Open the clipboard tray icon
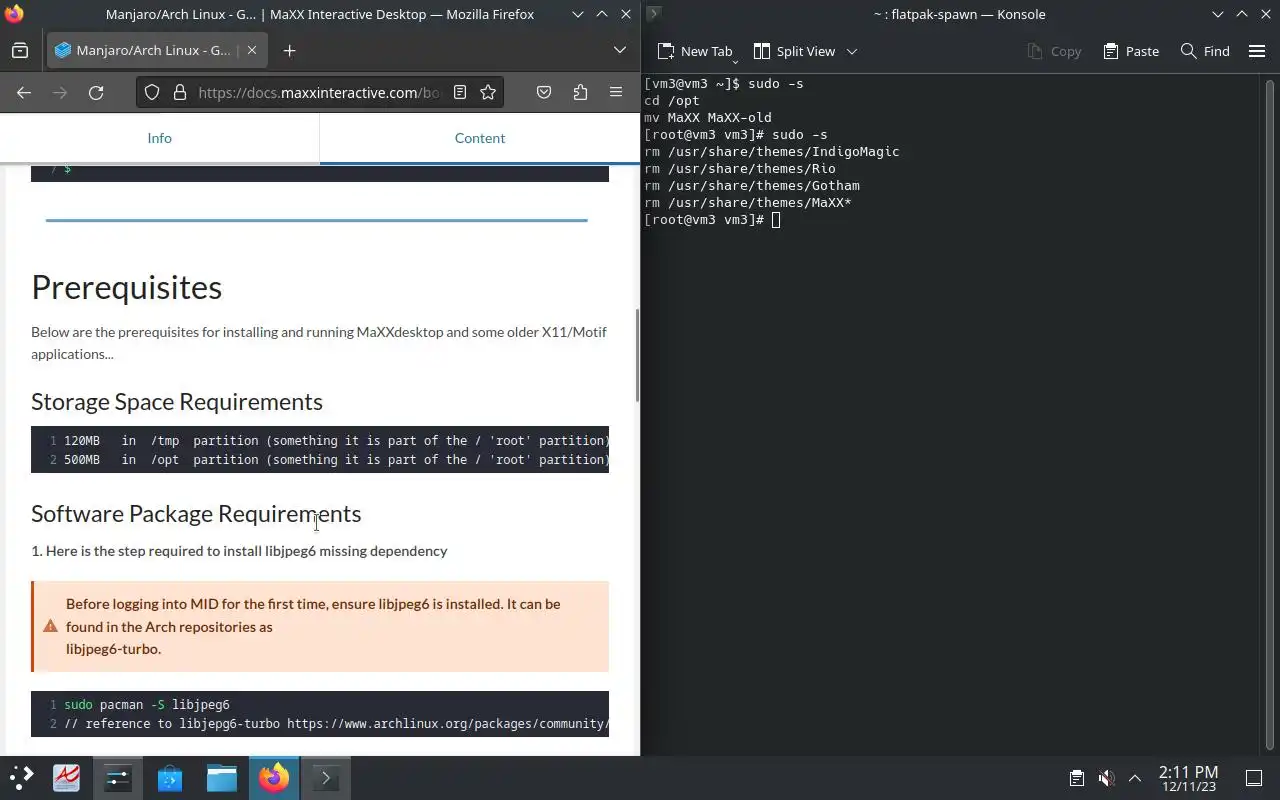 [x=1077, y=778]
